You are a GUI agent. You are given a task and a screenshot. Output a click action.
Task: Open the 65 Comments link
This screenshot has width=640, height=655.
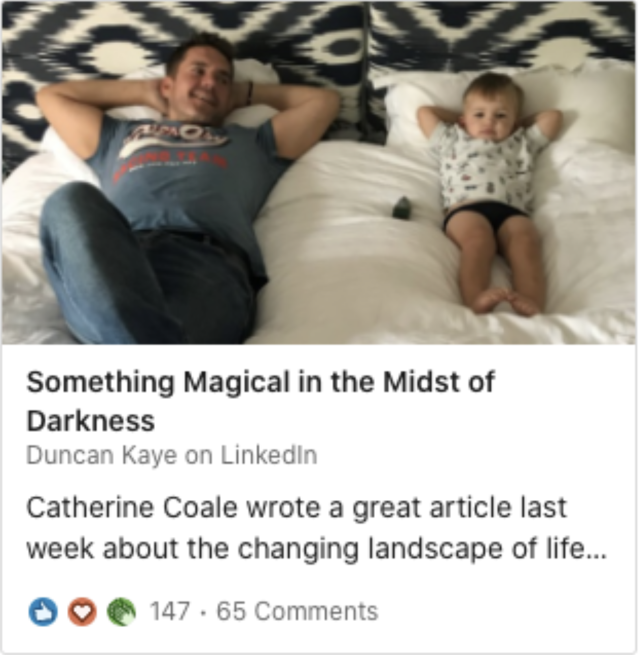pos(297,611)
